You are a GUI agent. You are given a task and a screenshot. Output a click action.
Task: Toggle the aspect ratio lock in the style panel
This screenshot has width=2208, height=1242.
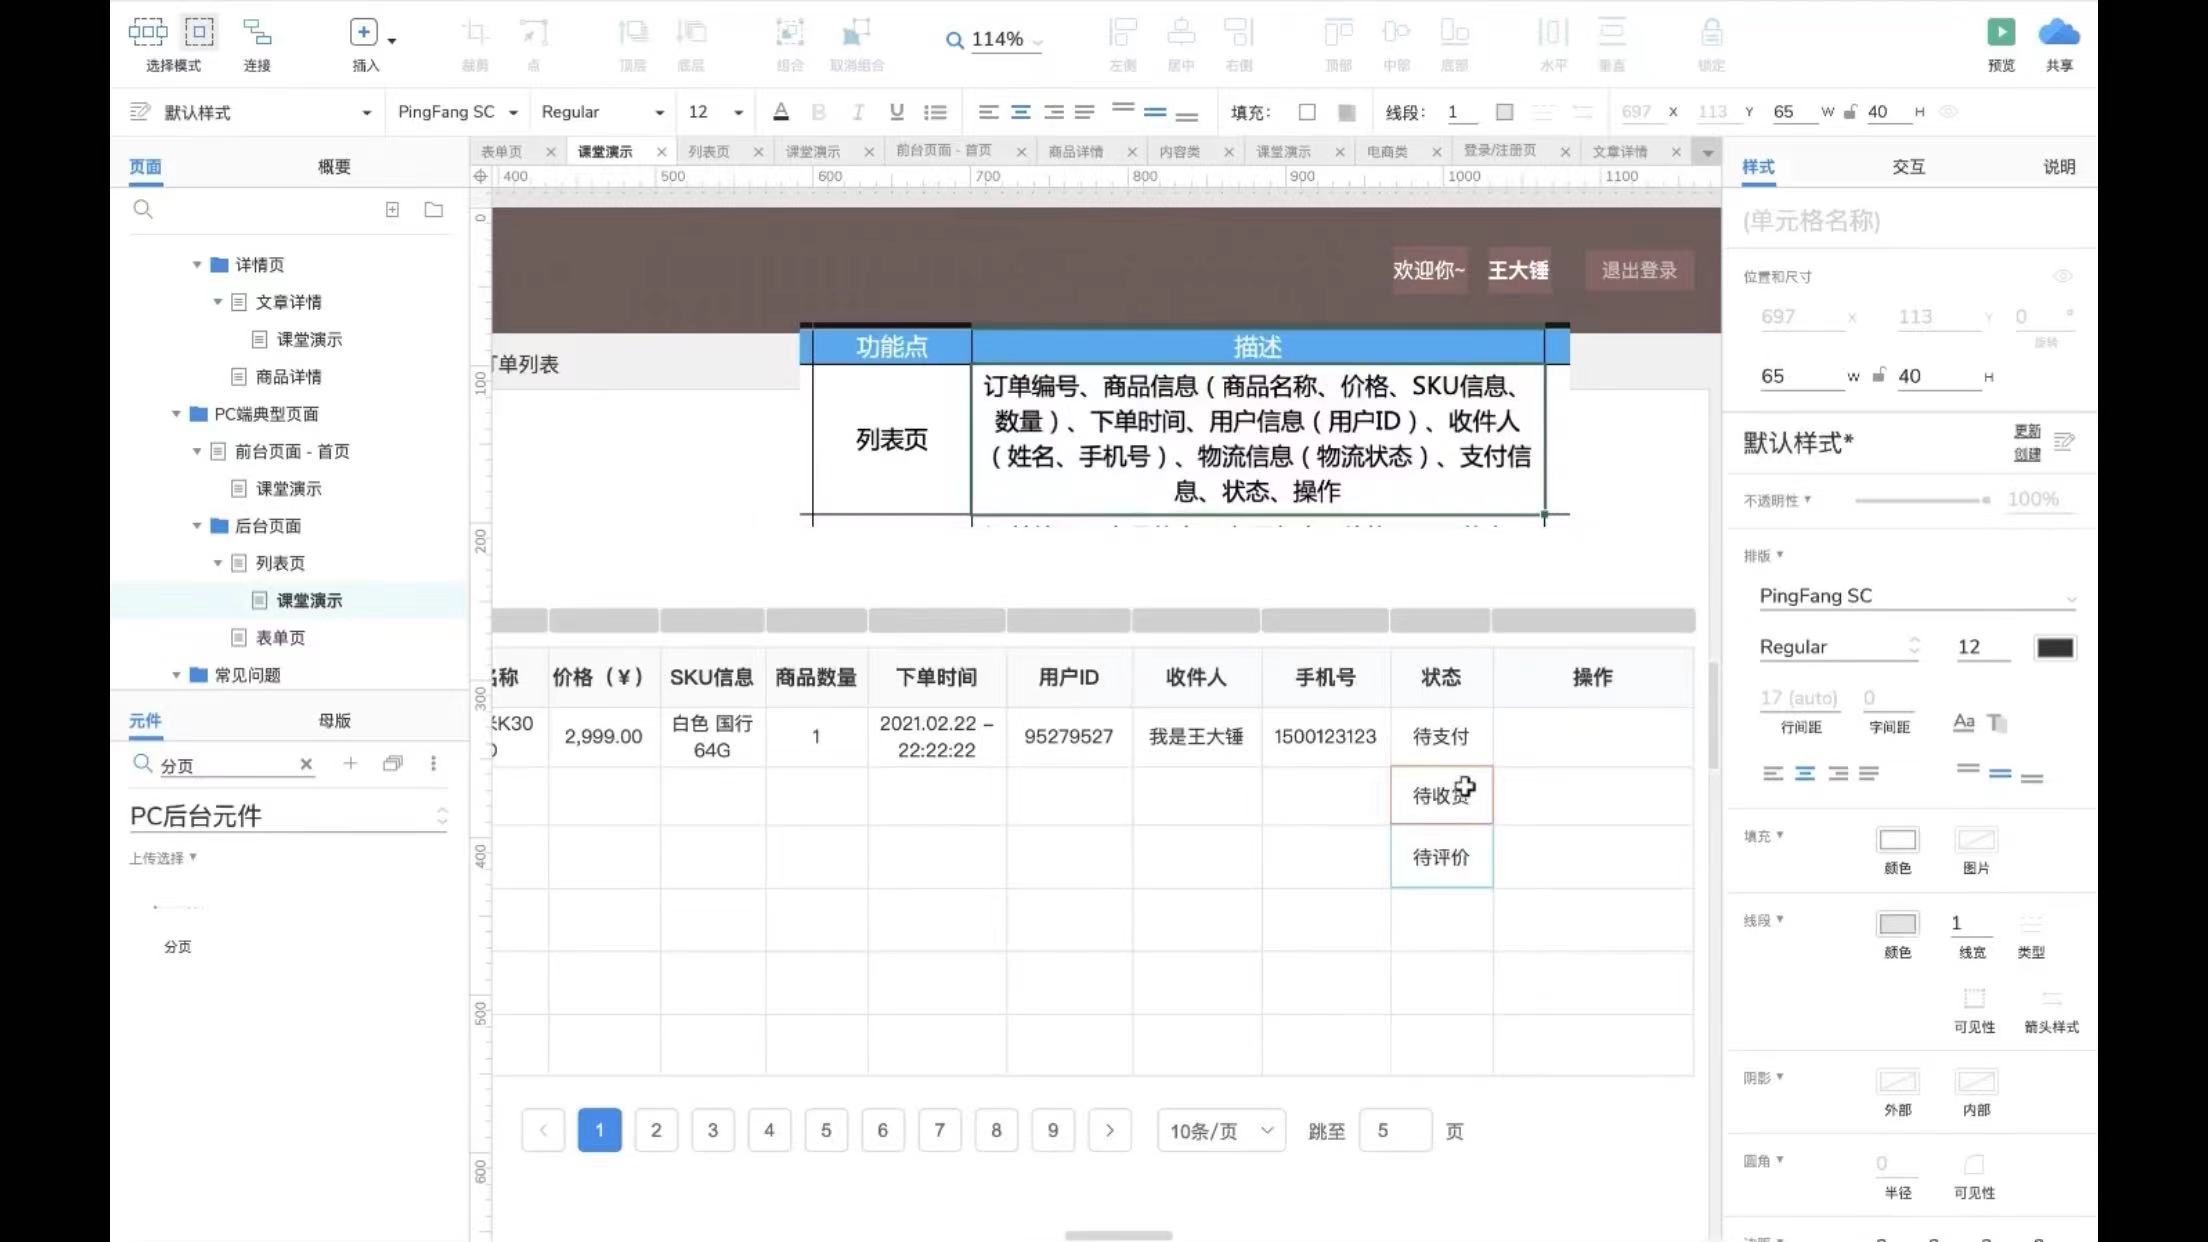[1879, 376]
